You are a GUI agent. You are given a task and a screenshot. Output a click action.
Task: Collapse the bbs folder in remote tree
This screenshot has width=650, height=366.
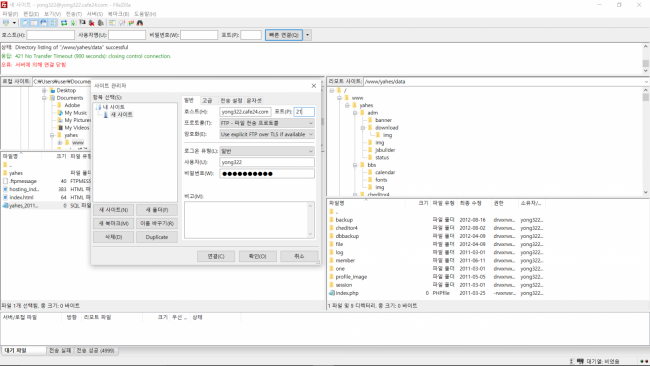click(355, 165)
